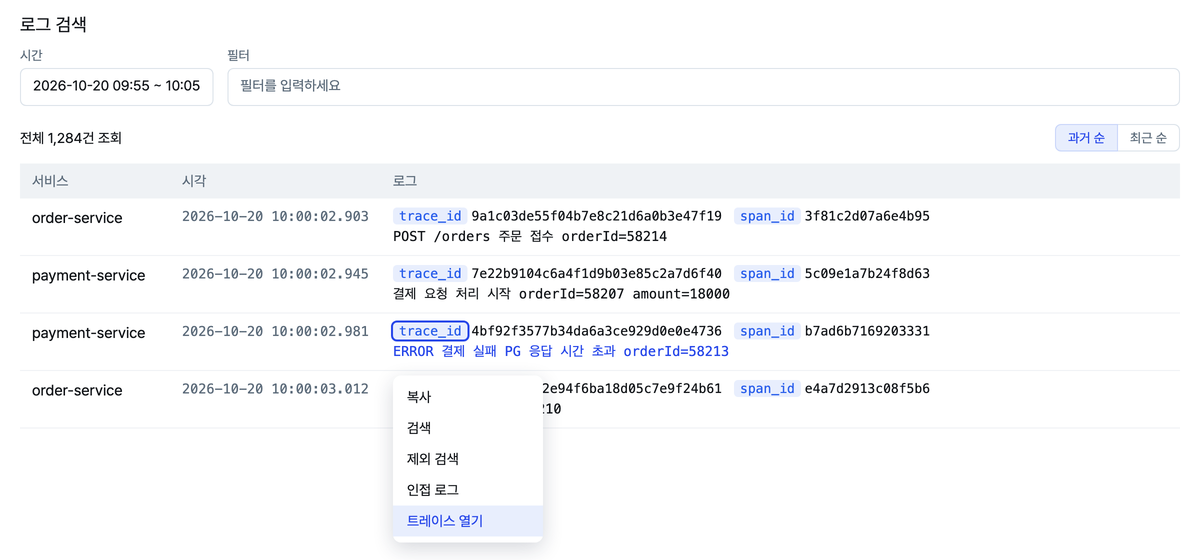Screen dimensions: 1200x560
Task: Click the 시각 column header
Action: [194, 181]
